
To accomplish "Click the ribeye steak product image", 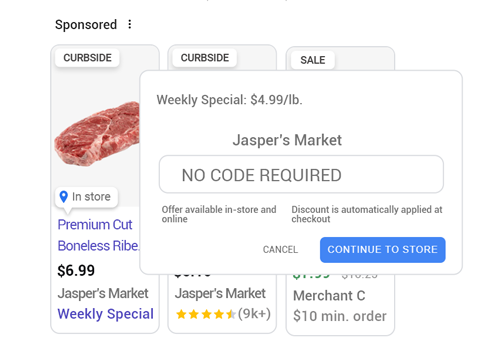I will [97, 134].
